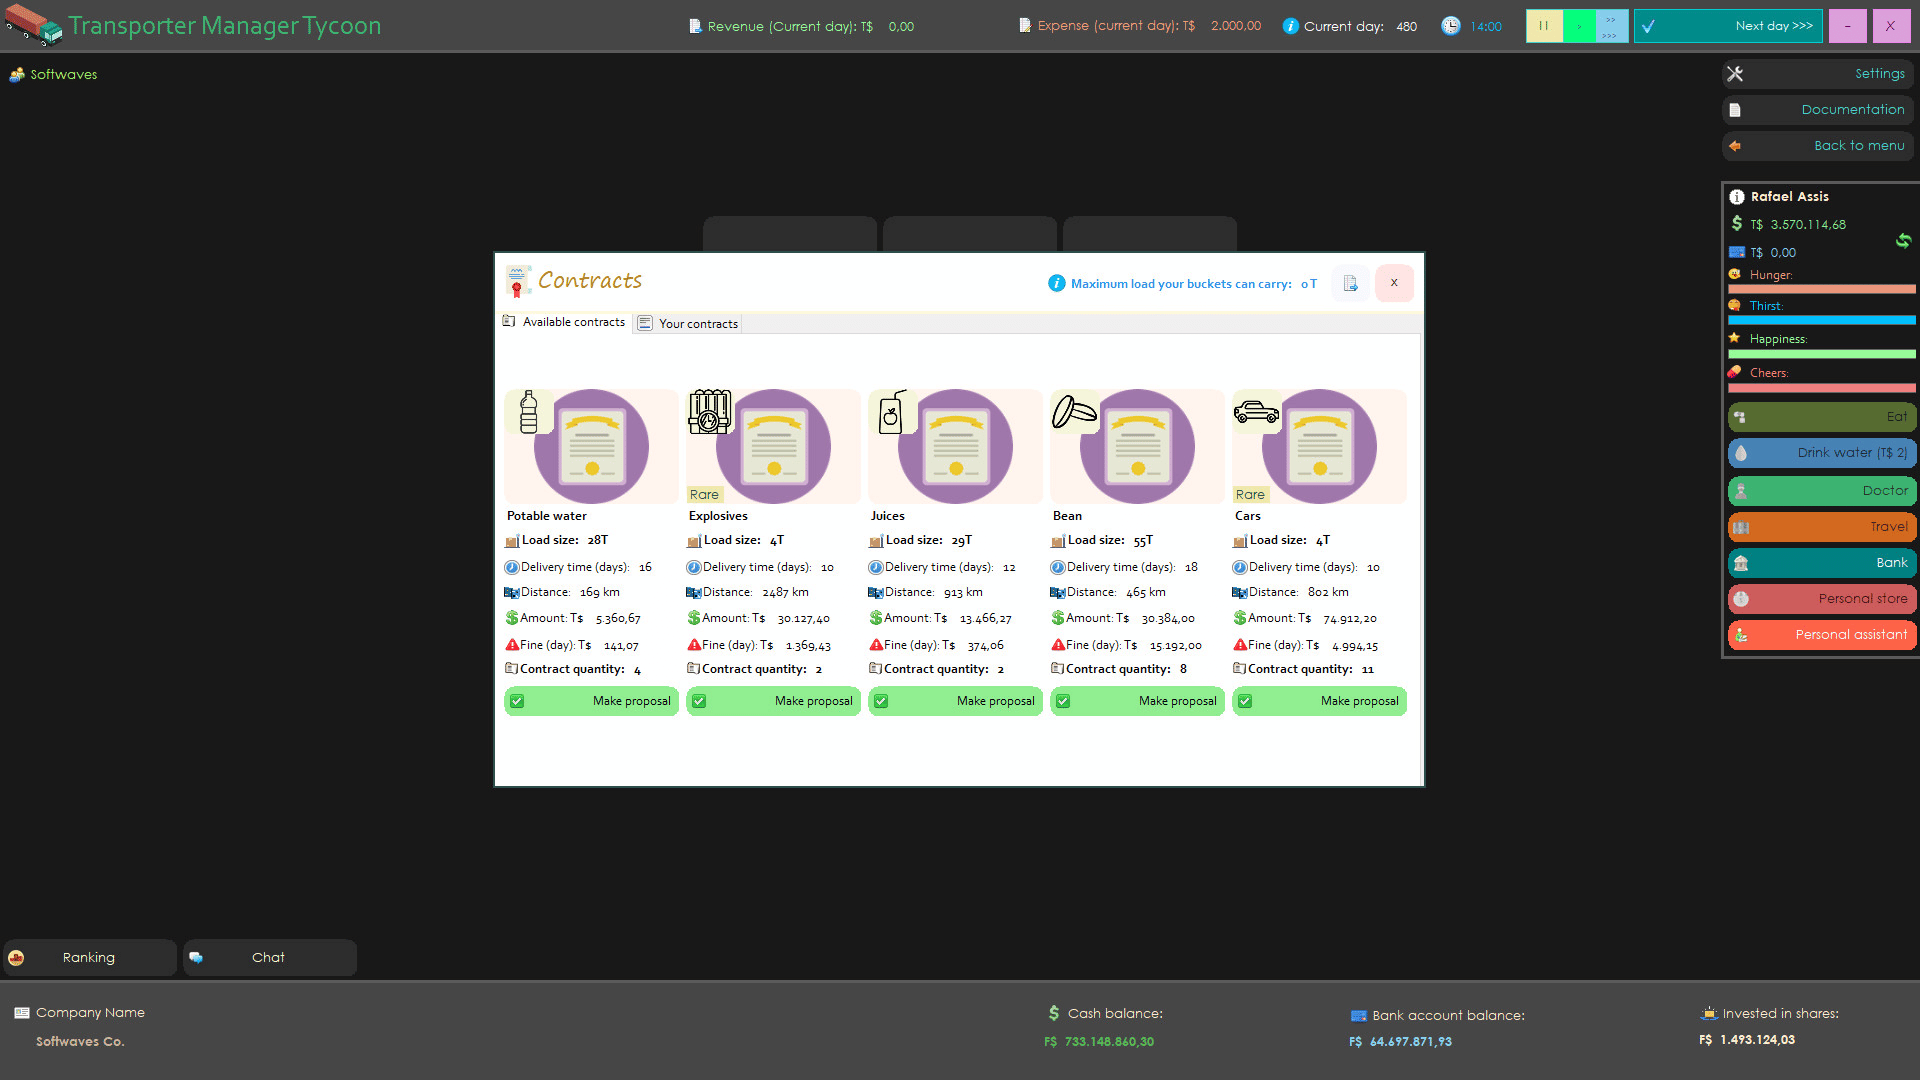This screenshot has width=1920, height=1080.
Task: Open the Ranking panel
Action: (x=89, y=958)
